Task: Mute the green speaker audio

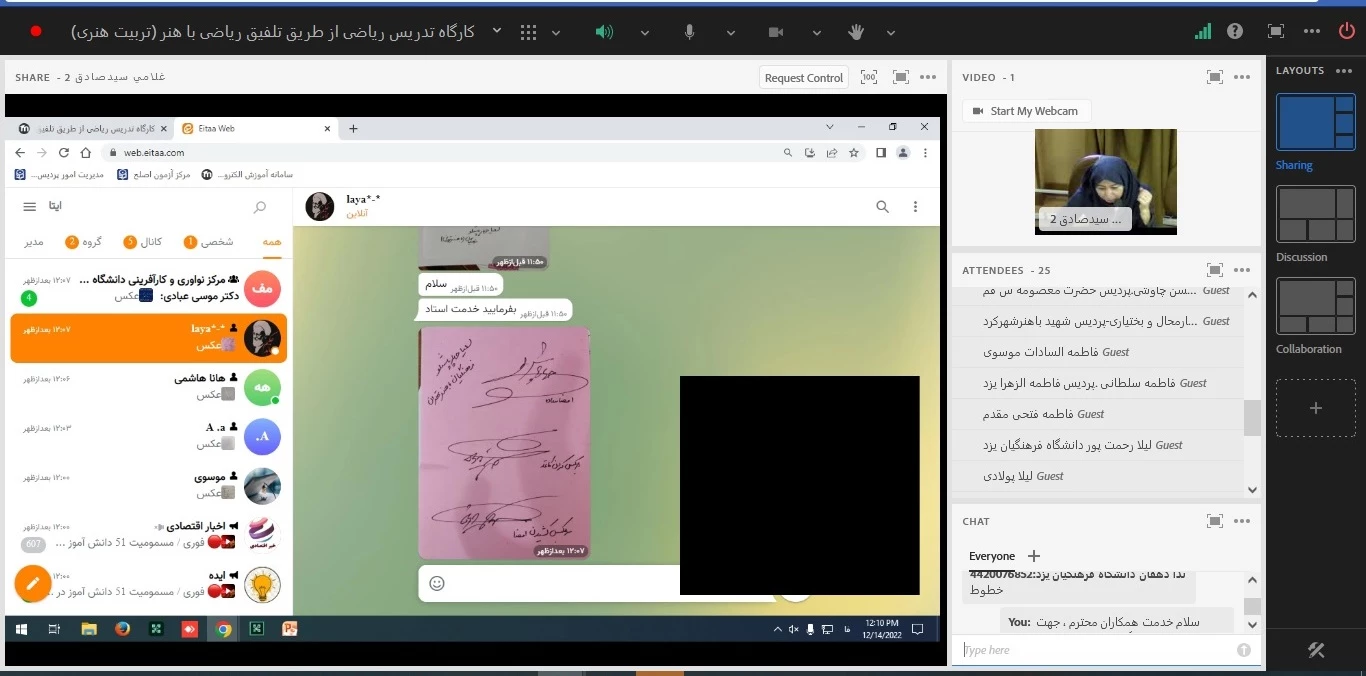Action: [x=603, y=32]
